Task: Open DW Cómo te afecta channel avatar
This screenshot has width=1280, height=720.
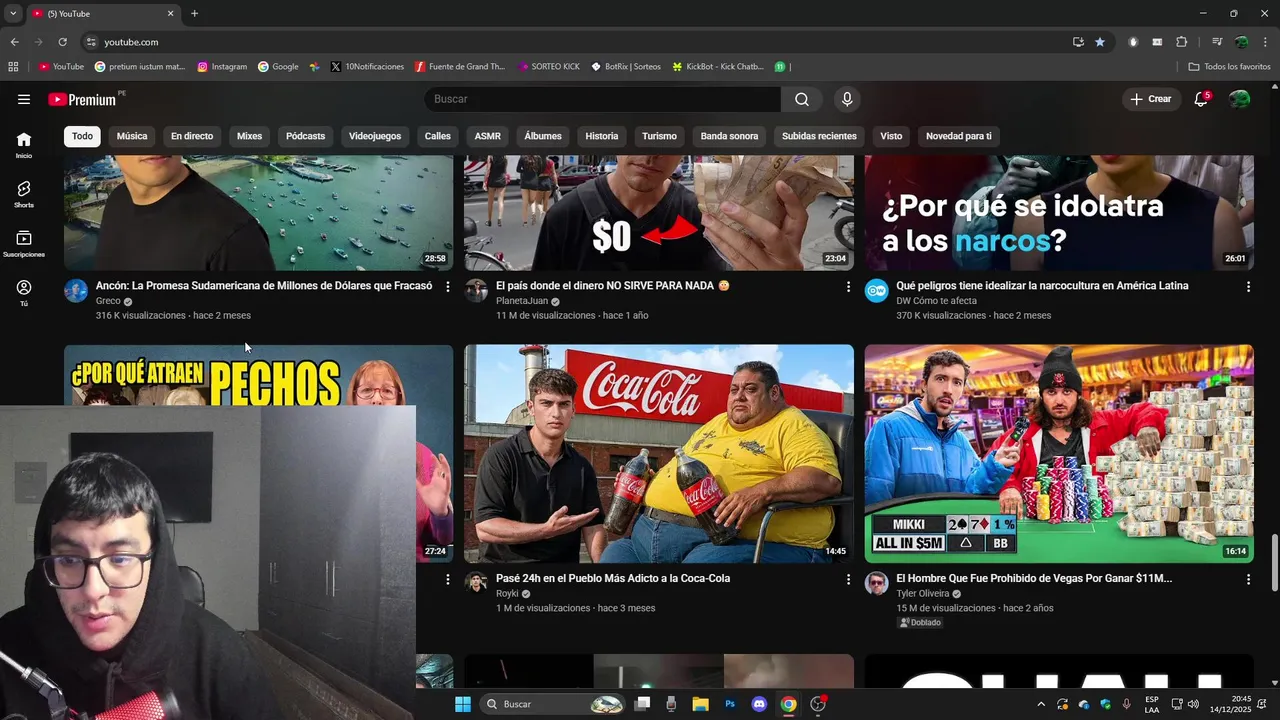Action: [877, 291]
